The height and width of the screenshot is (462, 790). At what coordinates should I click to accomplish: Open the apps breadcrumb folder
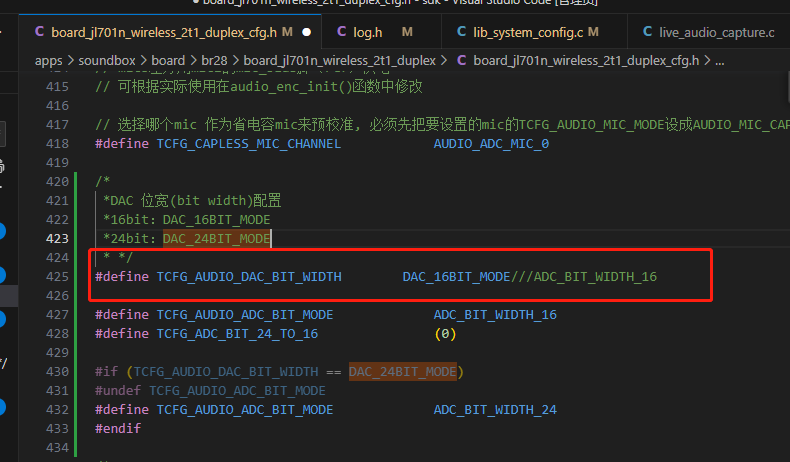(49, 61)
